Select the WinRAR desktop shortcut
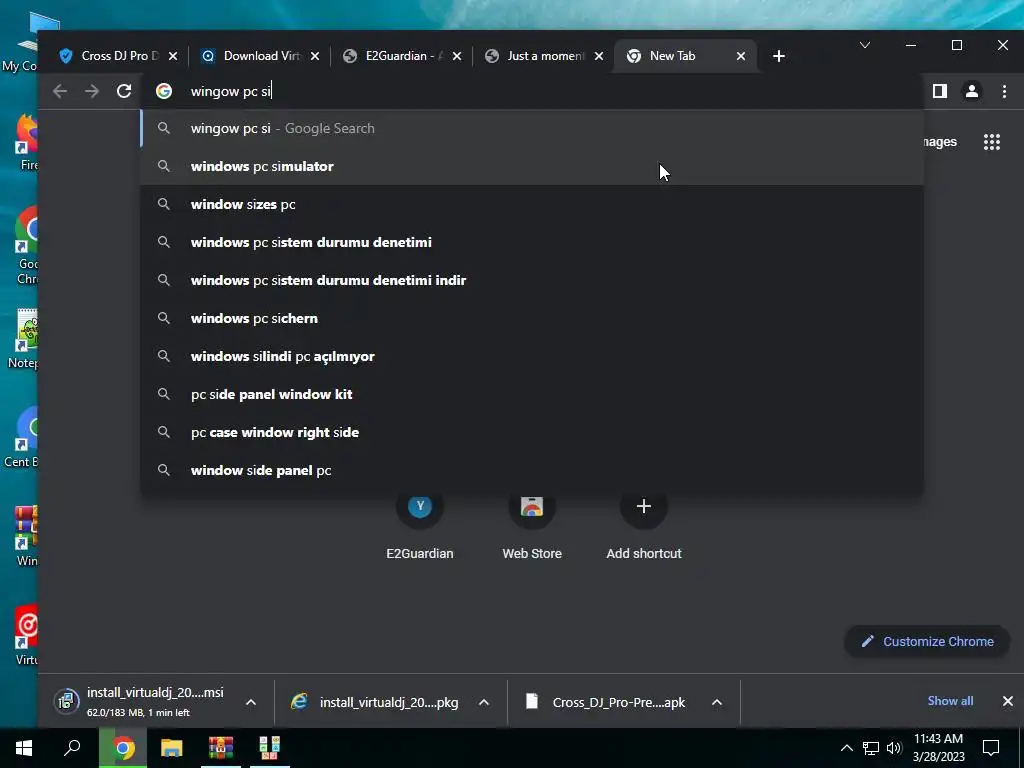Screen dimensions: 1024x768 (26, 536)
